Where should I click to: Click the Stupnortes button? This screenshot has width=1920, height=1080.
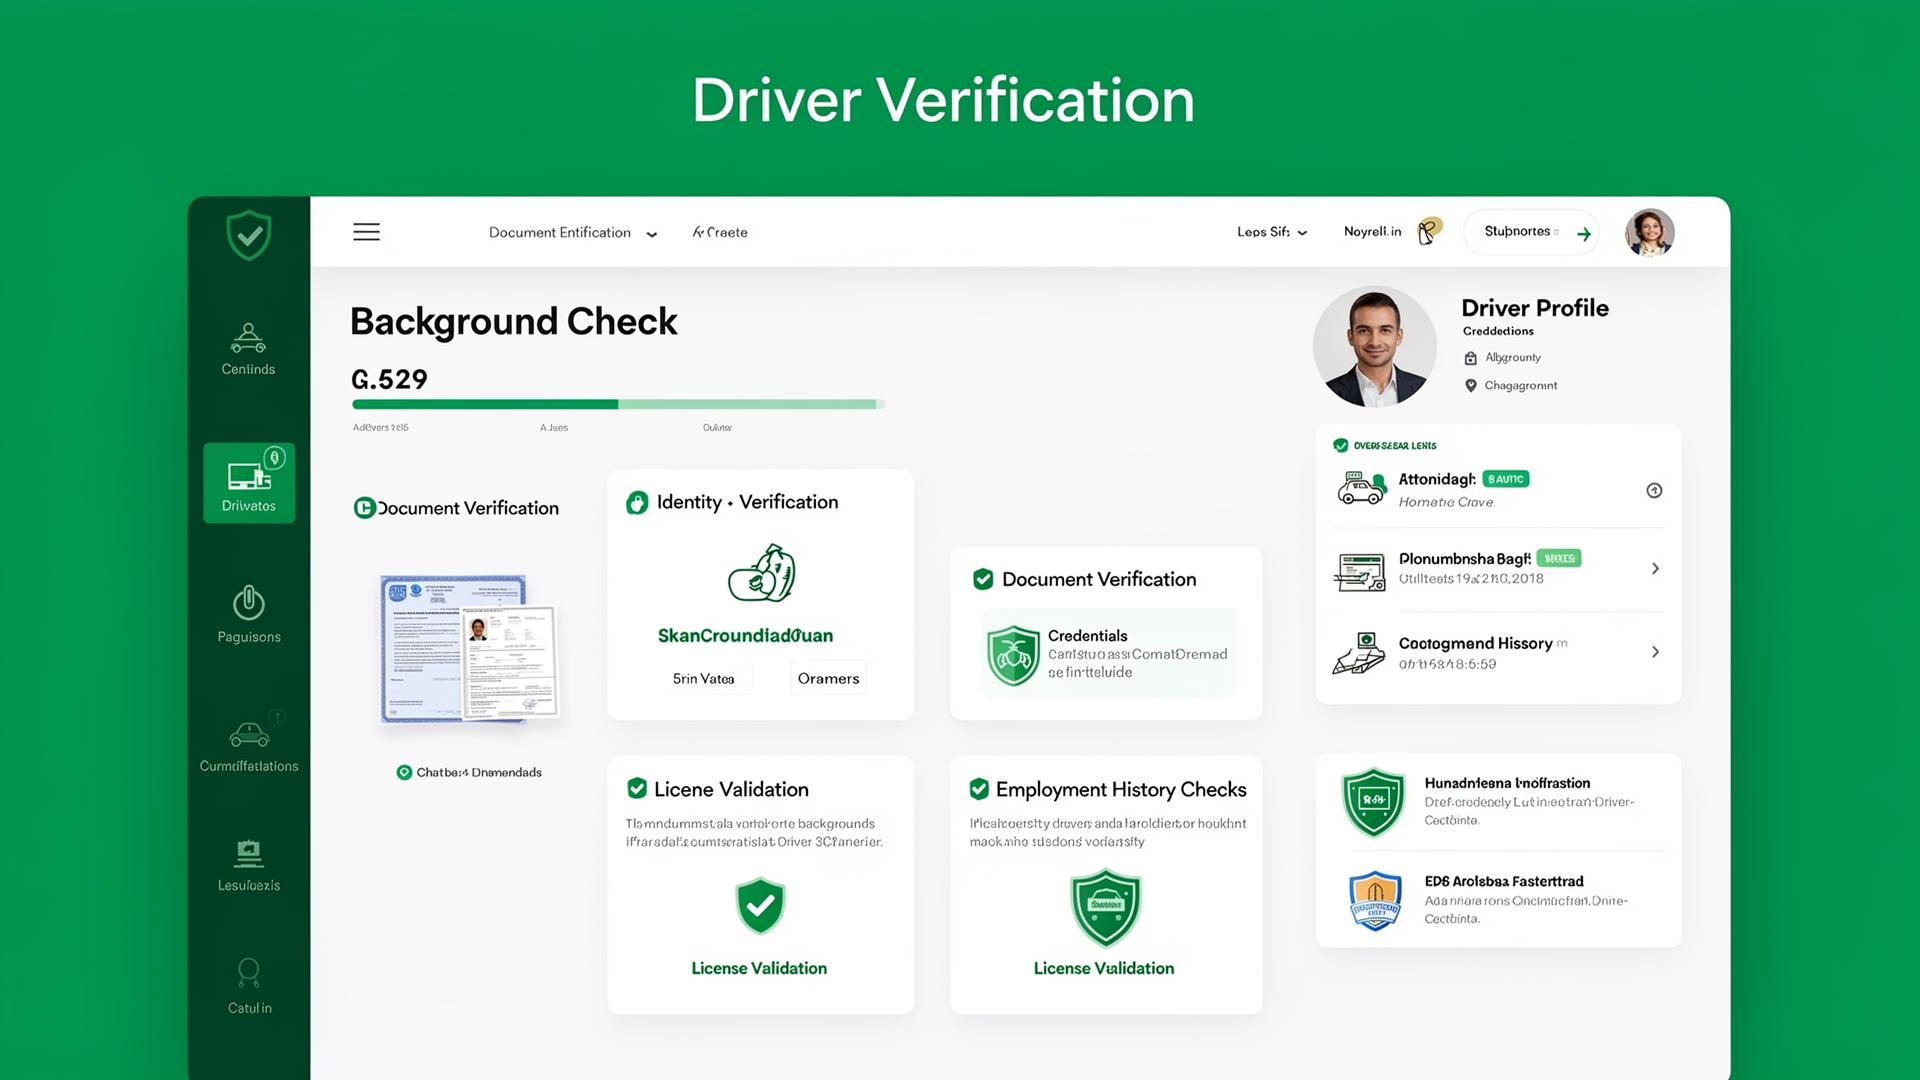(1531, 232)
